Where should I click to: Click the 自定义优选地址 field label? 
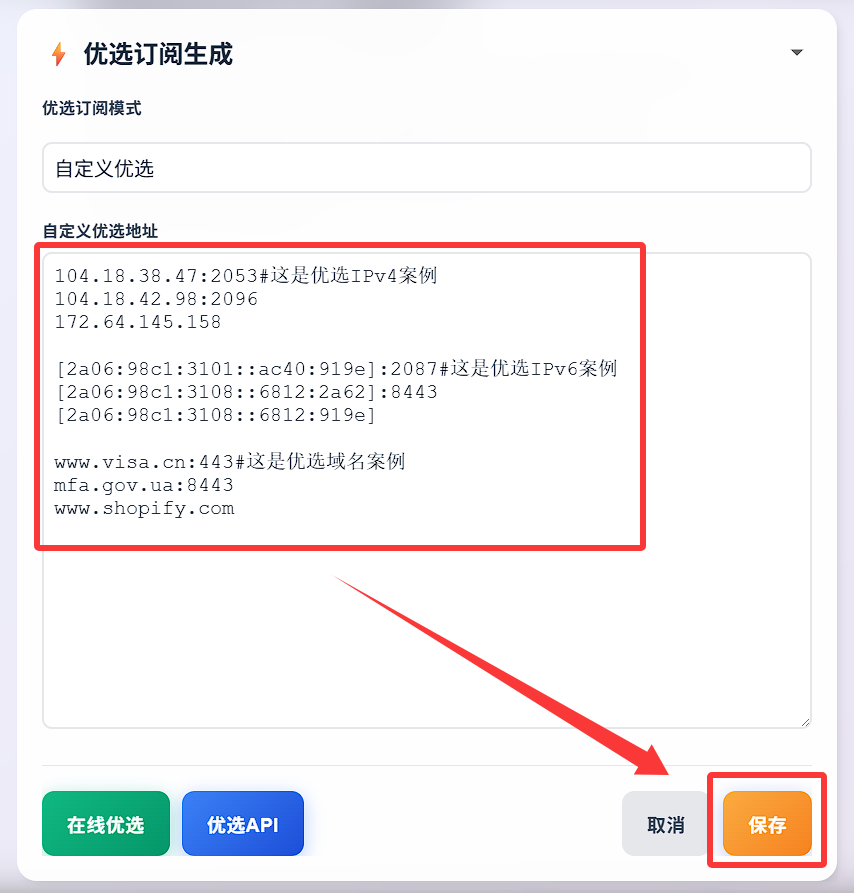point(100,231)
